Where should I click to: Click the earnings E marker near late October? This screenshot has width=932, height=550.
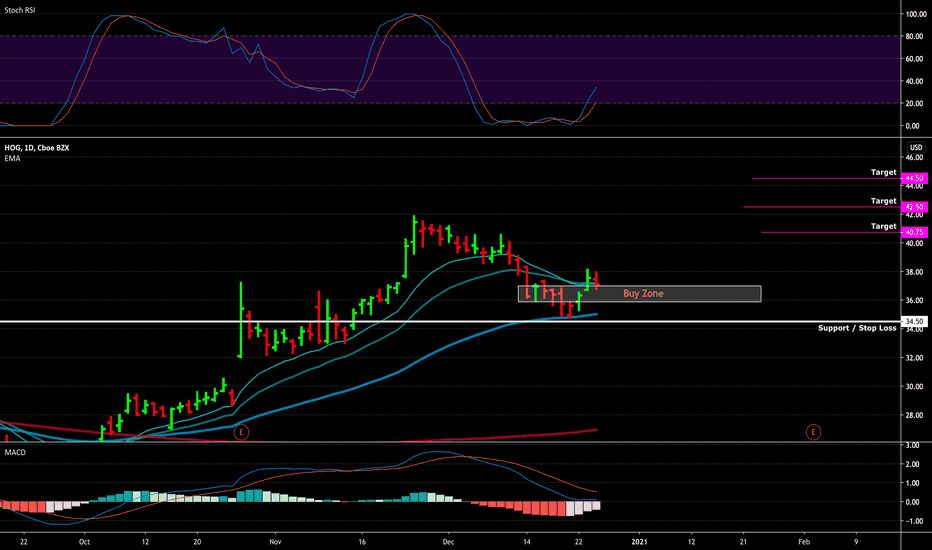click(x=241, y=432)
